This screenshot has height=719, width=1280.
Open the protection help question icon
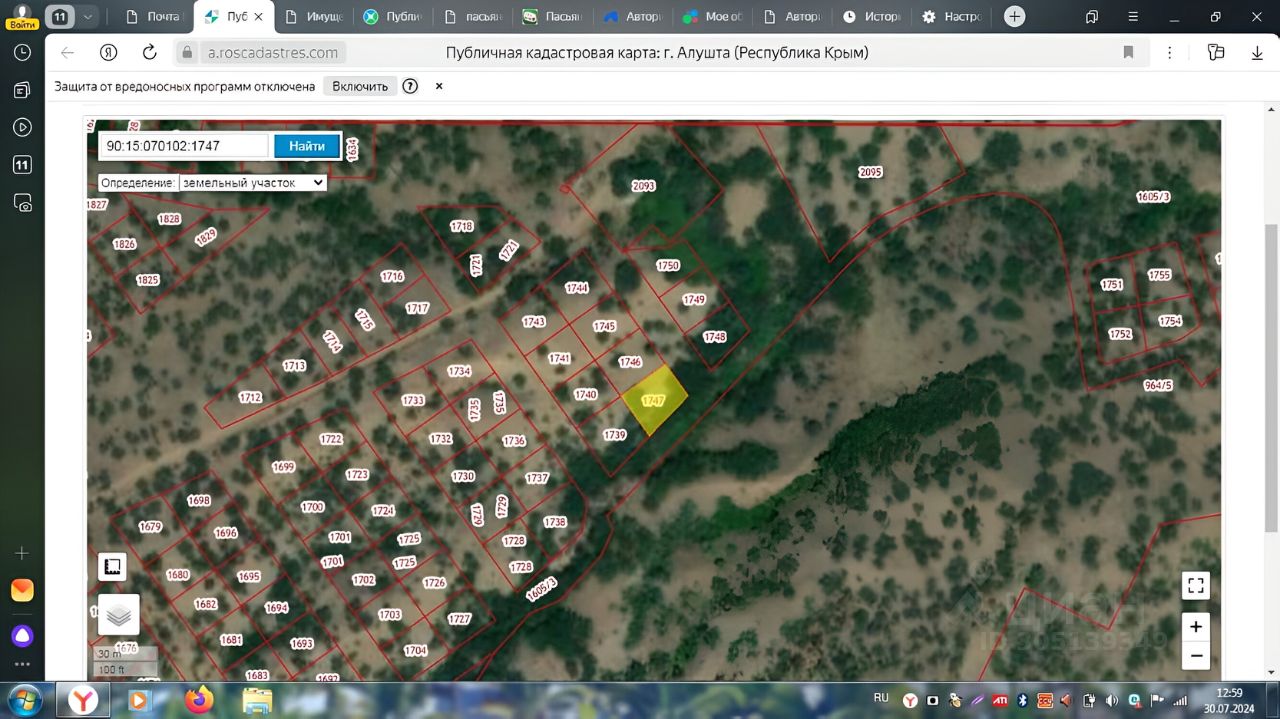click(410, 86)
